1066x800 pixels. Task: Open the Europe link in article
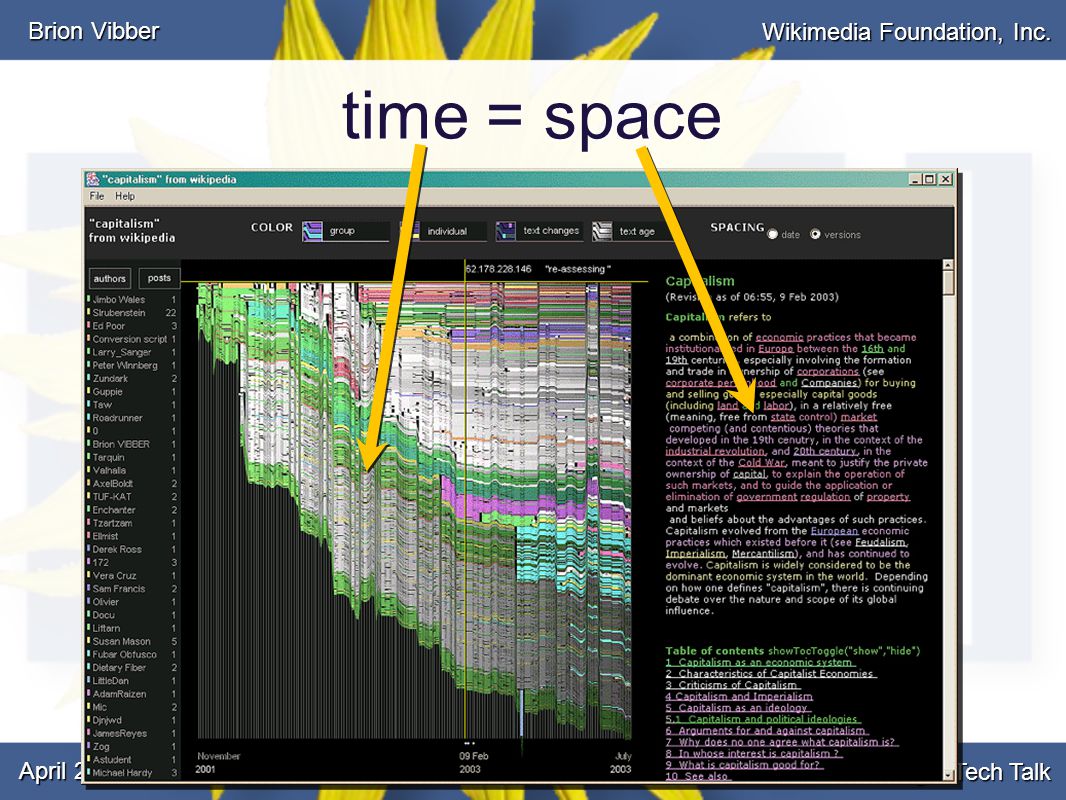tap(776, 349)
